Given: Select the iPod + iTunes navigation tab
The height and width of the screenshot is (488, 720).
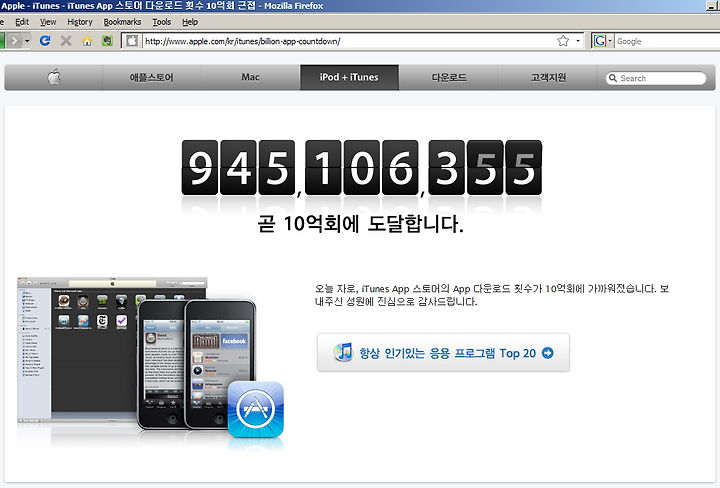Looking at the screenshot, I should [349, 77].
